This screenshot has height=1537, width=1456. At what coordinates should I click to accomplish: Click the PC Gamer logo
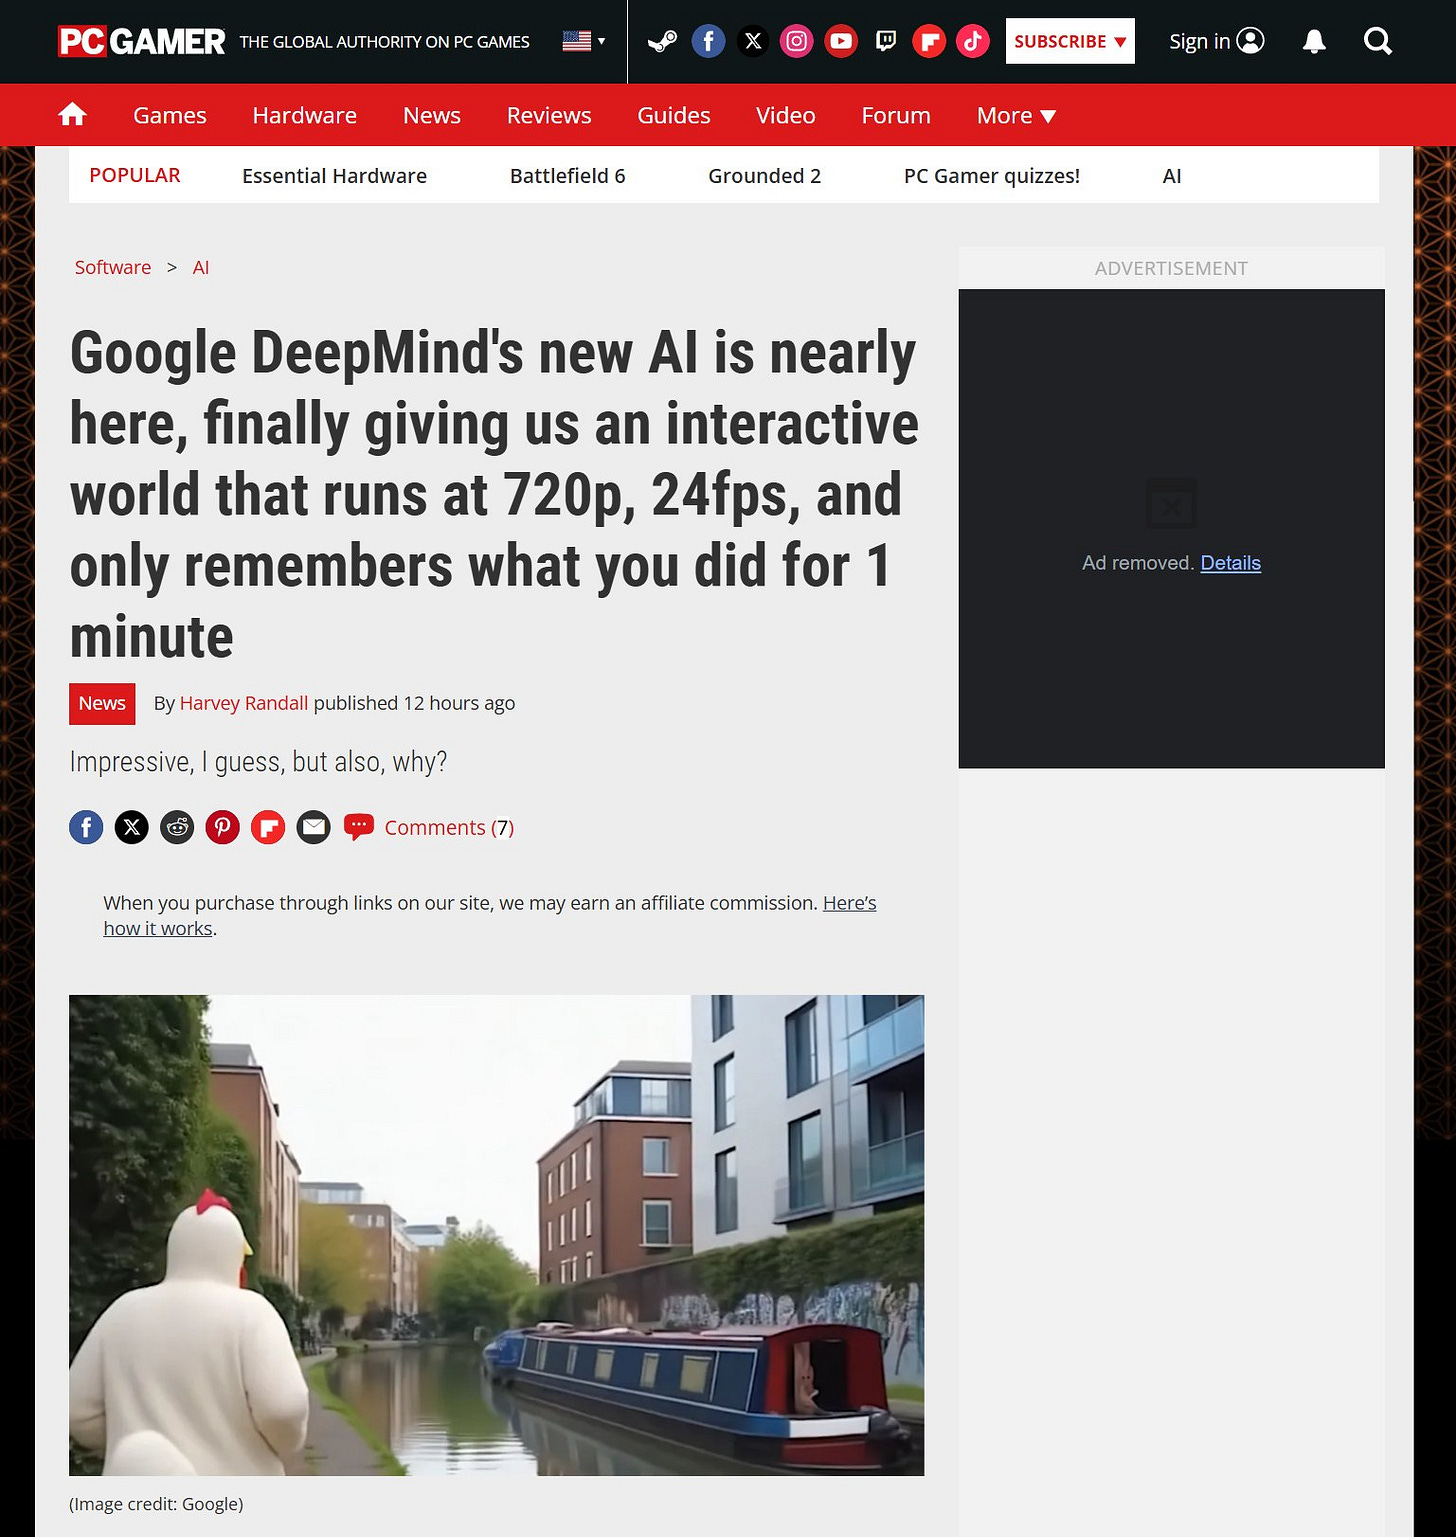(x=141, y=41)
